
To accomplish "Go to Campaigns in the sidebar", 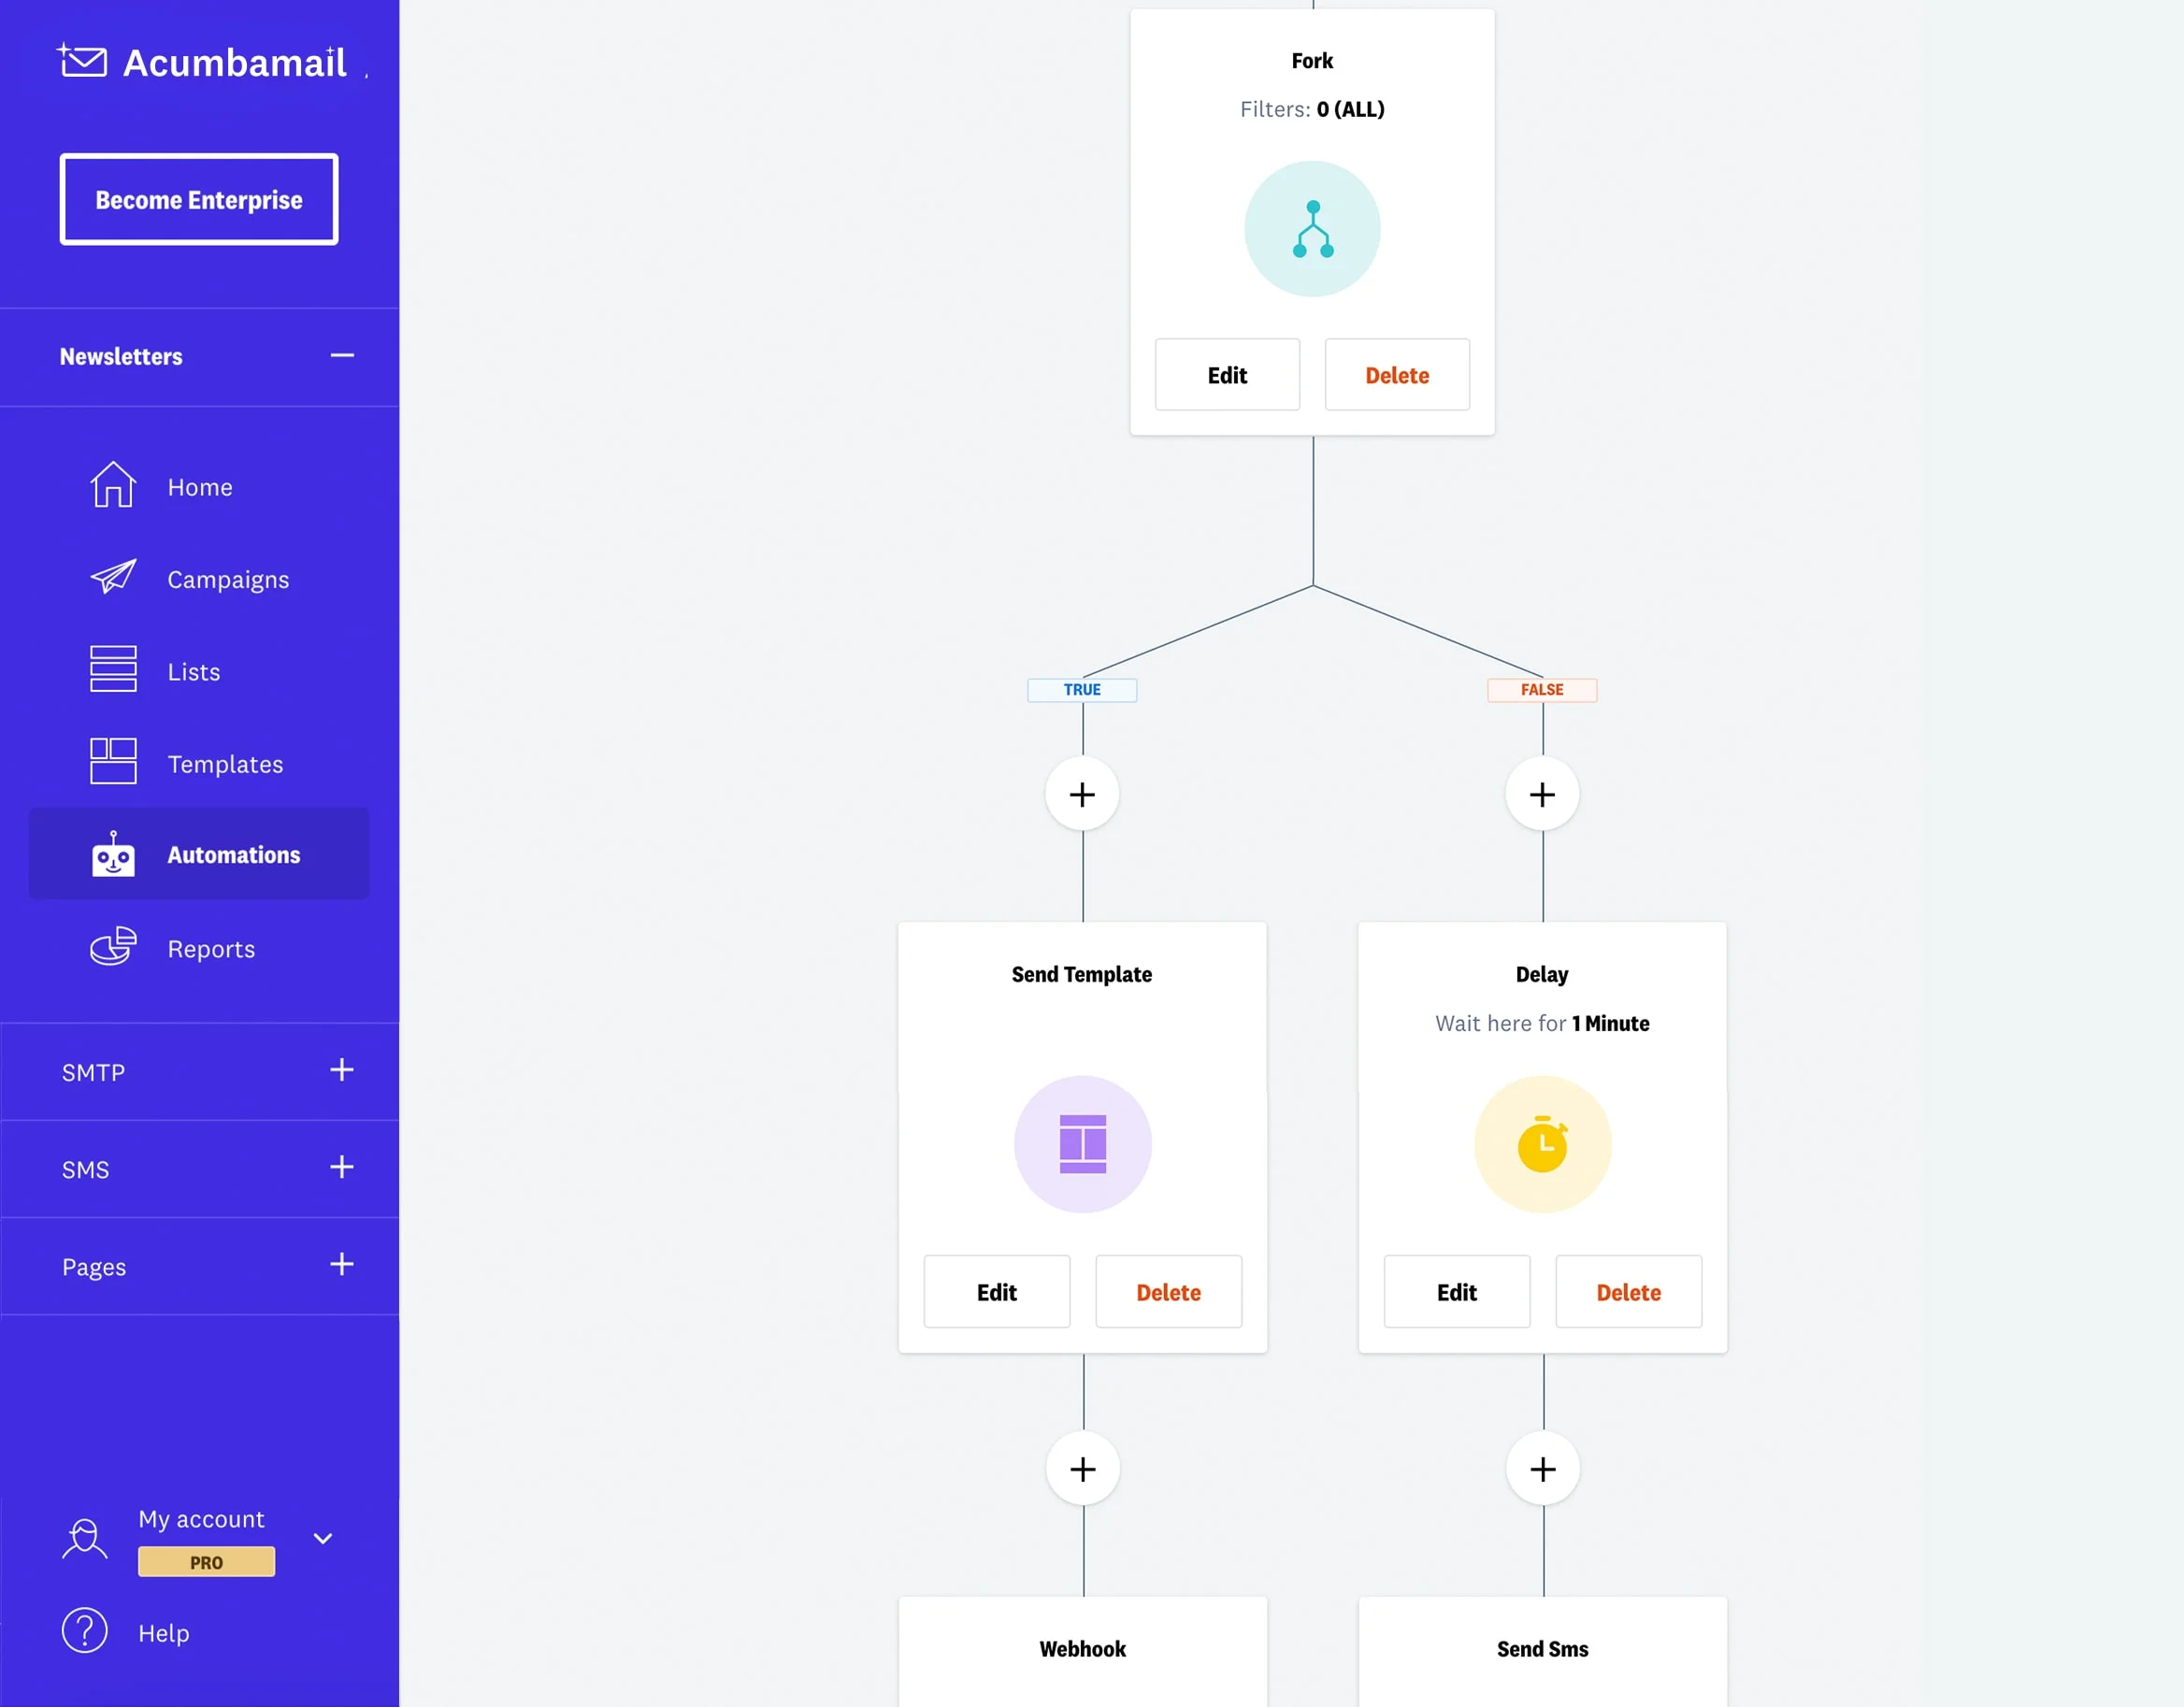I will [227, 579].
